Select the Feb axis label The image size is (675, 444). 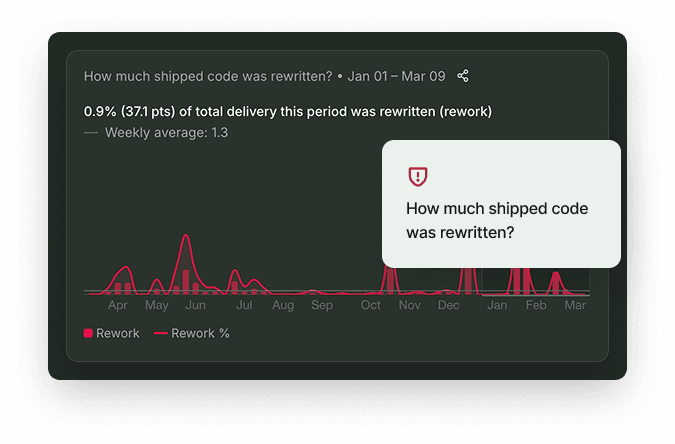(536, 305)
